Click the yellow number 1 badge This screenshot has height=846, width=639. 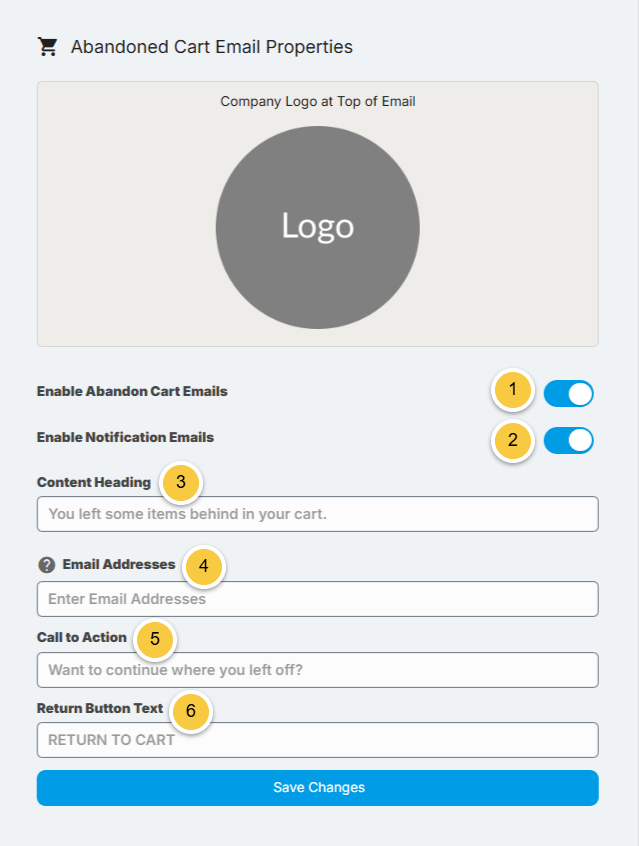point(513,389)
